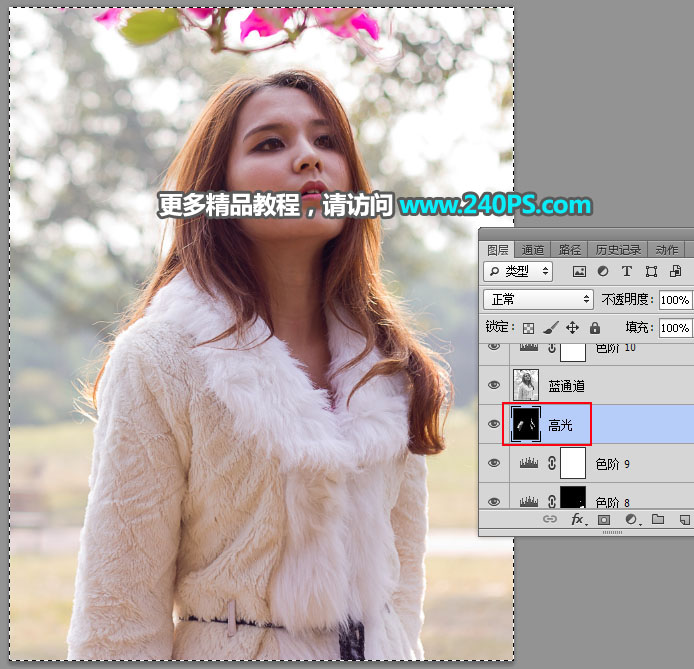Viewport: 694px width, 669px height.
Task: Filter layers by adjustment layer icon
Action: click(x=603, y=271)
